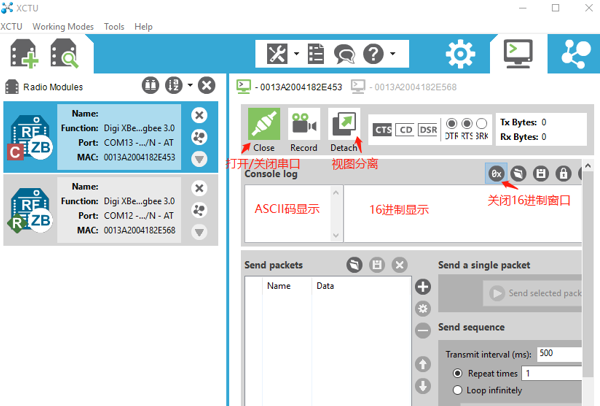600x406 pixels.
Task: Click the Help question mark icon
Action: pos(373,54)
